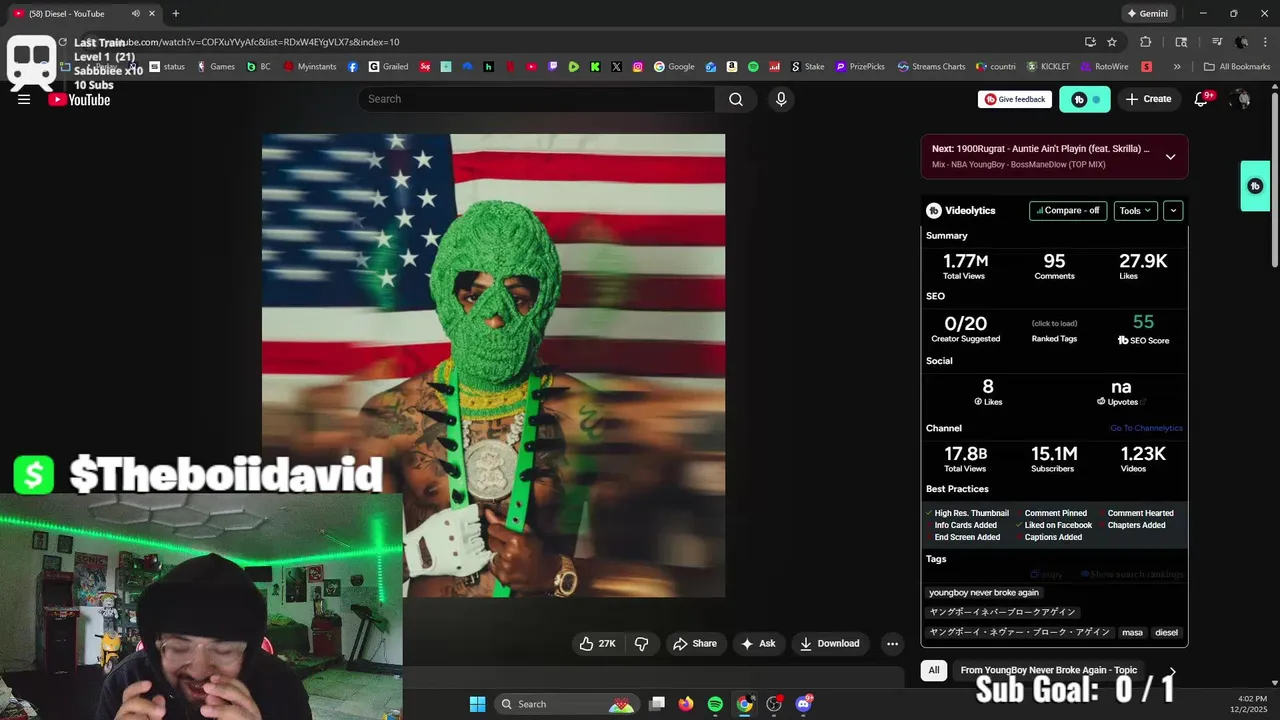Click the TubeBuddy side tab icon
1280x720 pixels.
pos(1255,186)
